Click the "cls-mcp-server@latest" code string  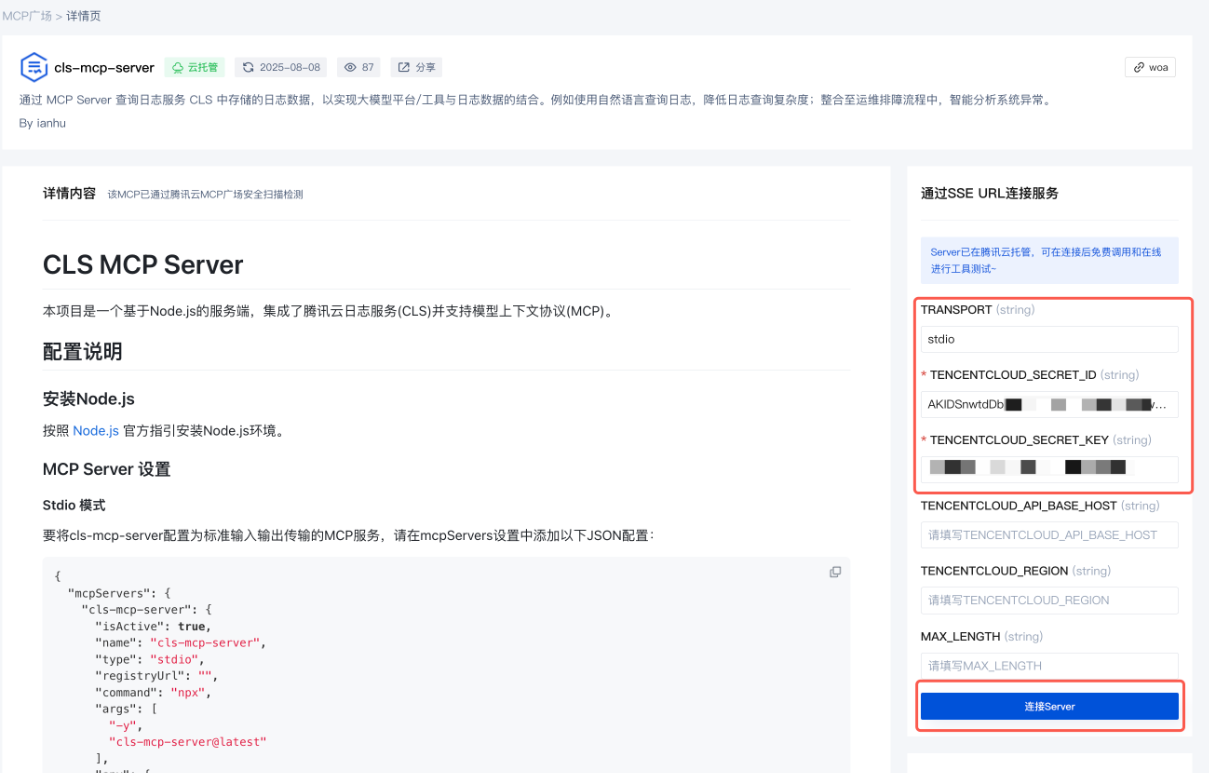[187, 742]
